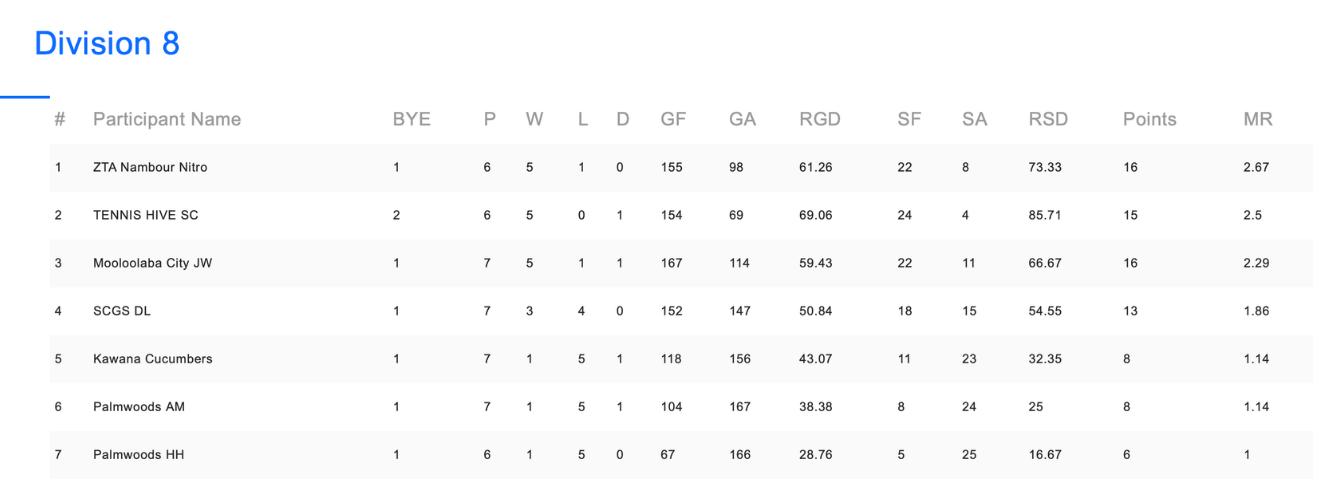Sort by the BYE column header
1322x488 pixels.
click(x=412, y=119)
